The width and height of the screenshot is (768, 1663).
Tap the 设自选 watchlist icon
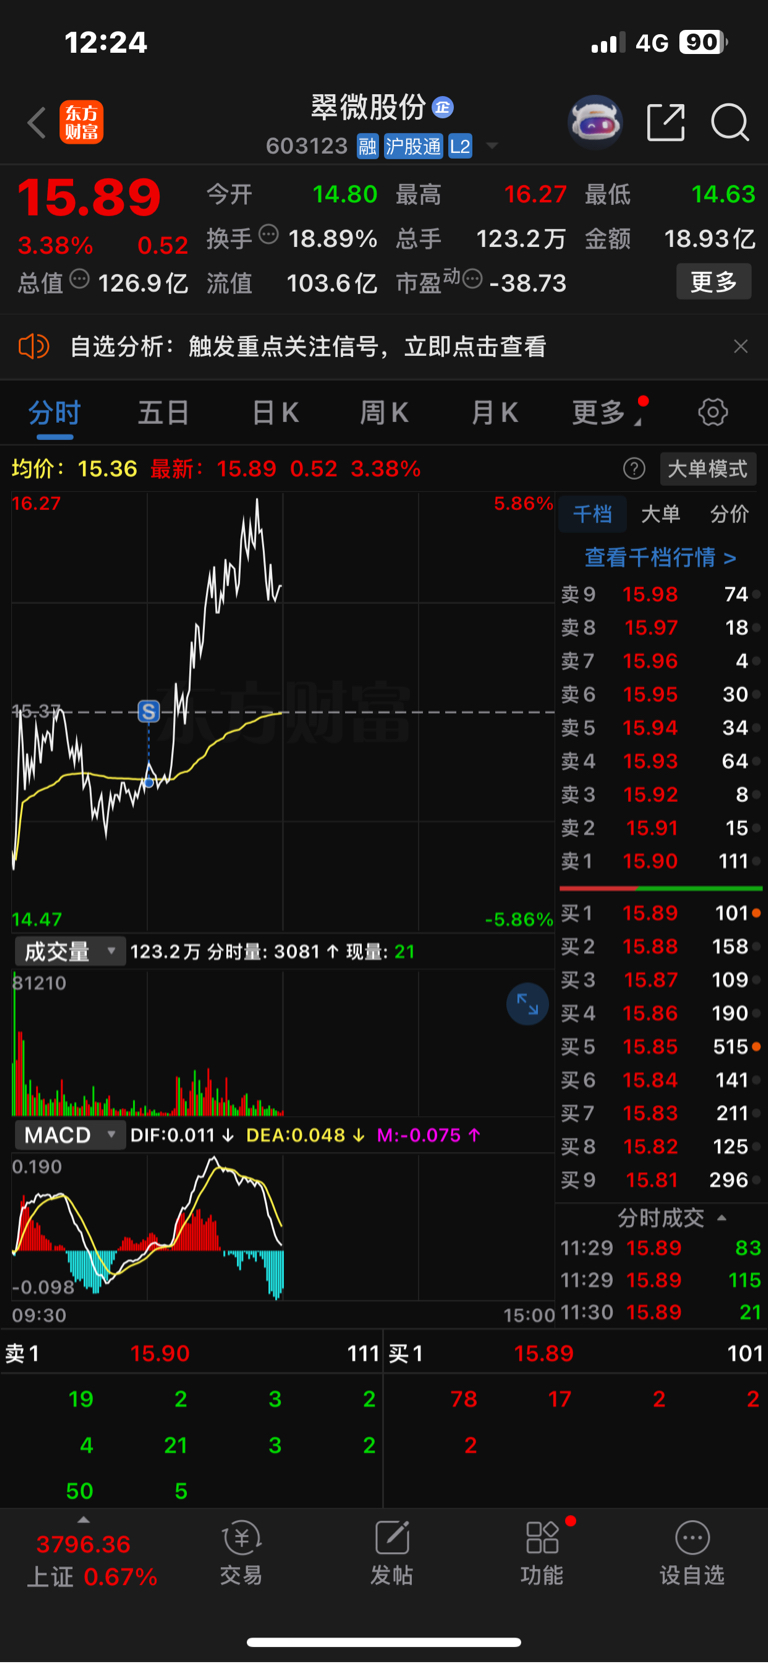[x=692, y=1553]
